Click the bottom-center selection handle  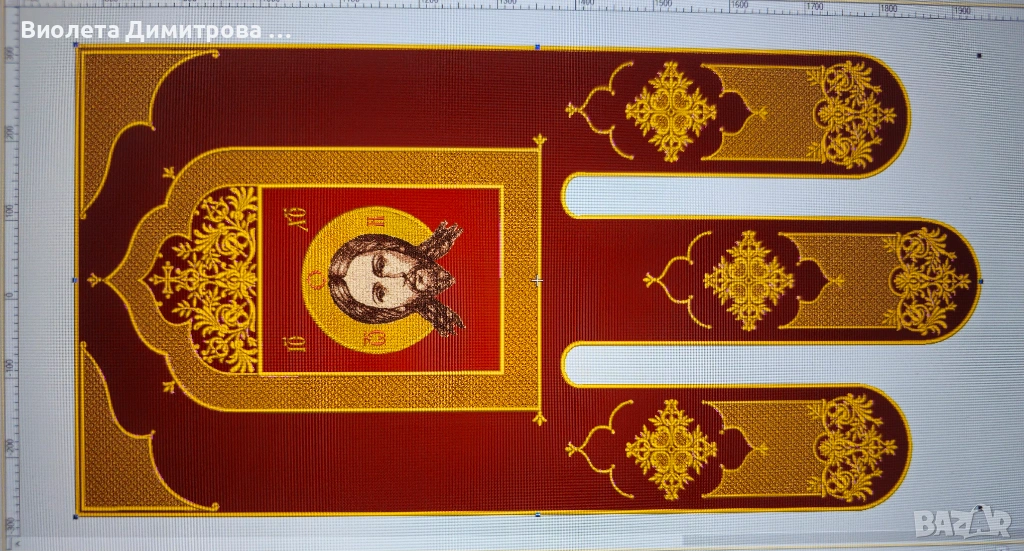tap(538, 516)
